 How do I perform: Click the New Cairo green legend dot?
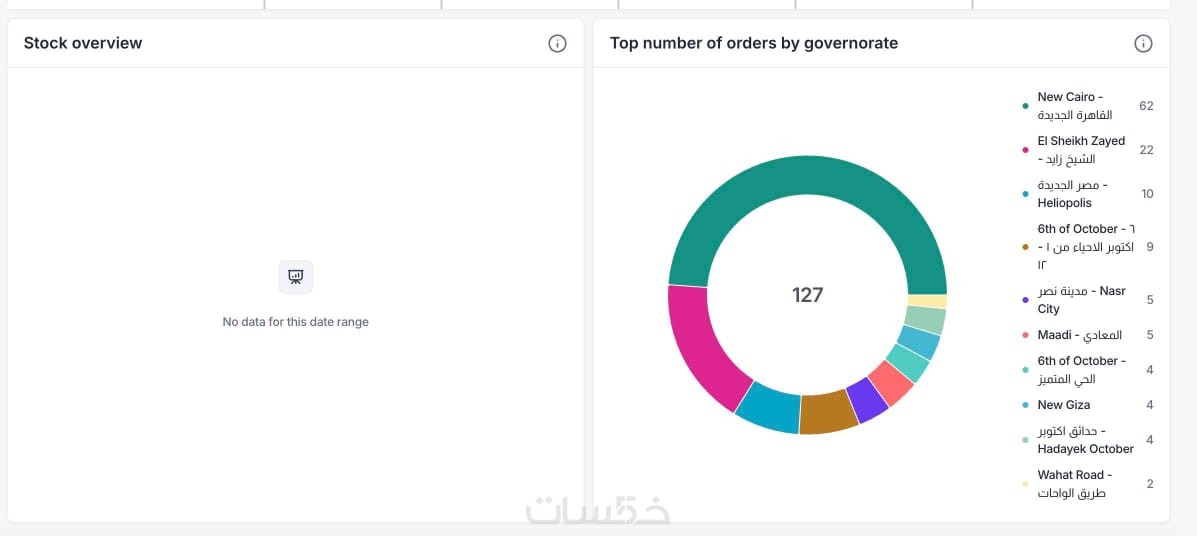point(1025,106)
